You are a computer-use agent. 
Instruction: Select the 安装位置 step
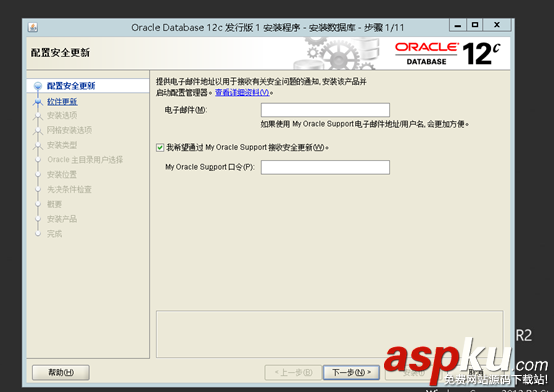coord(62,175)
